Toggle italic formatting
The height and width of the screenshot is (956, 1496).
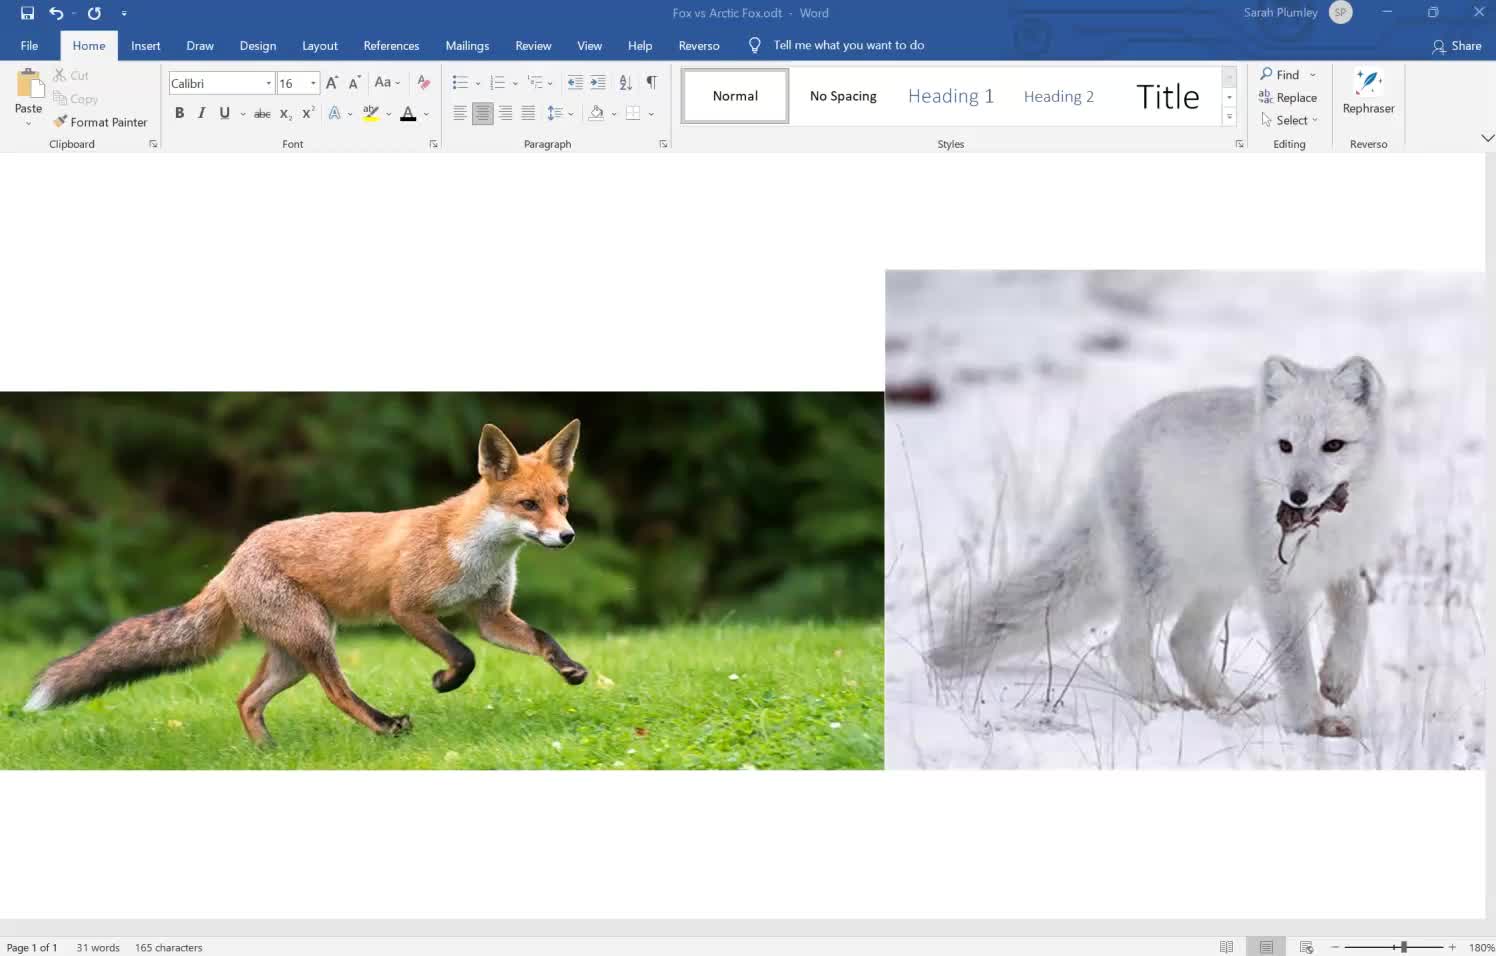[x=202, y=113]
